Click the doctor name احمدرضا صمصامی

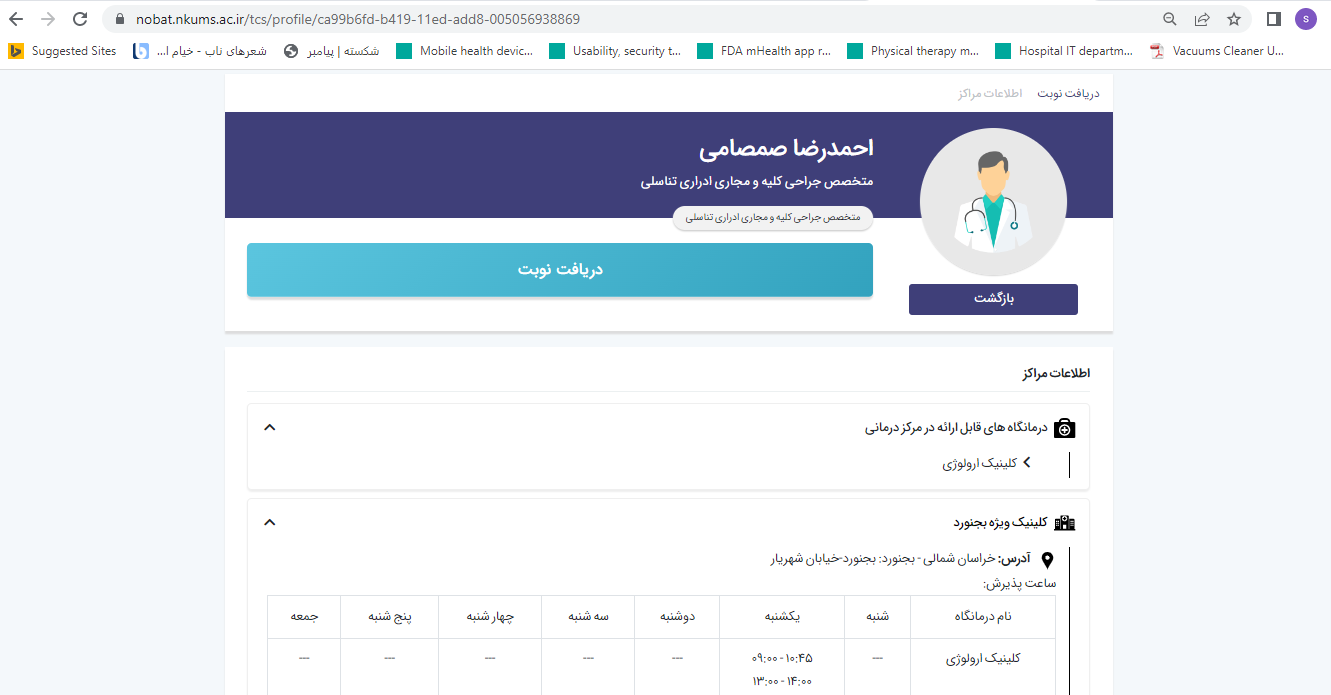pos(786,148)
